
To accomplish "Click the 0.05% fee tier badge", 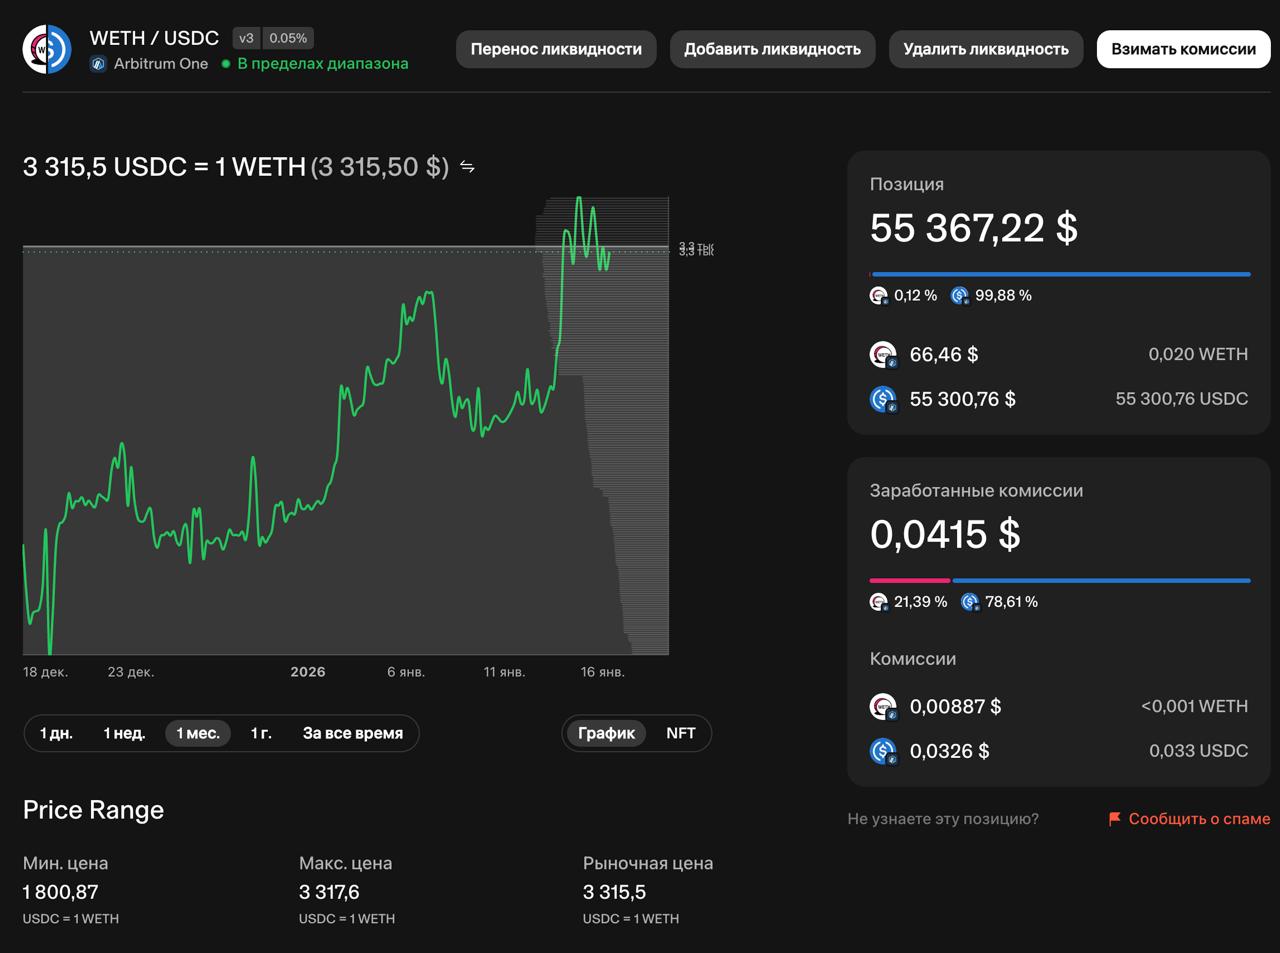I will point(288,38).
